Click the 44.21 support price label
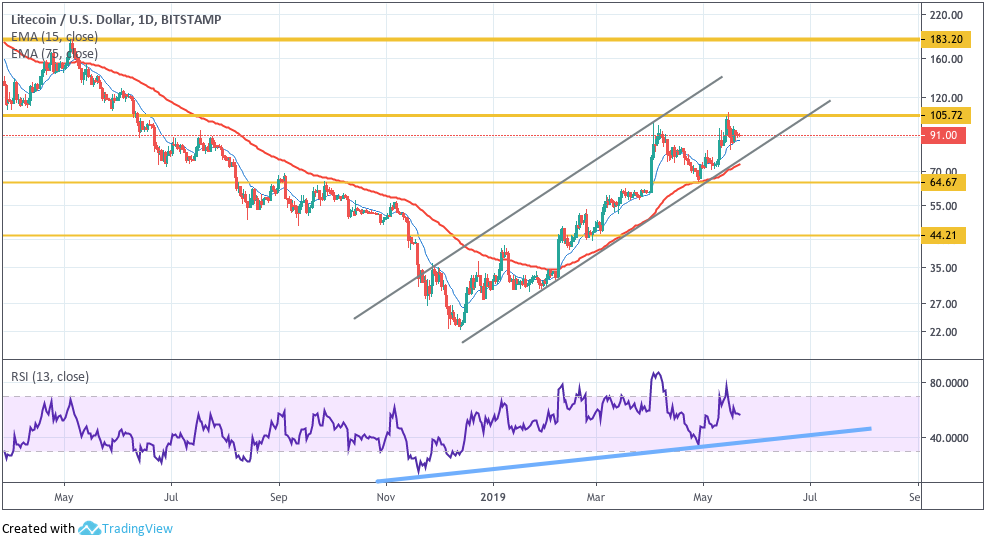This screenshot has width=987, height=546. (943, 236)
